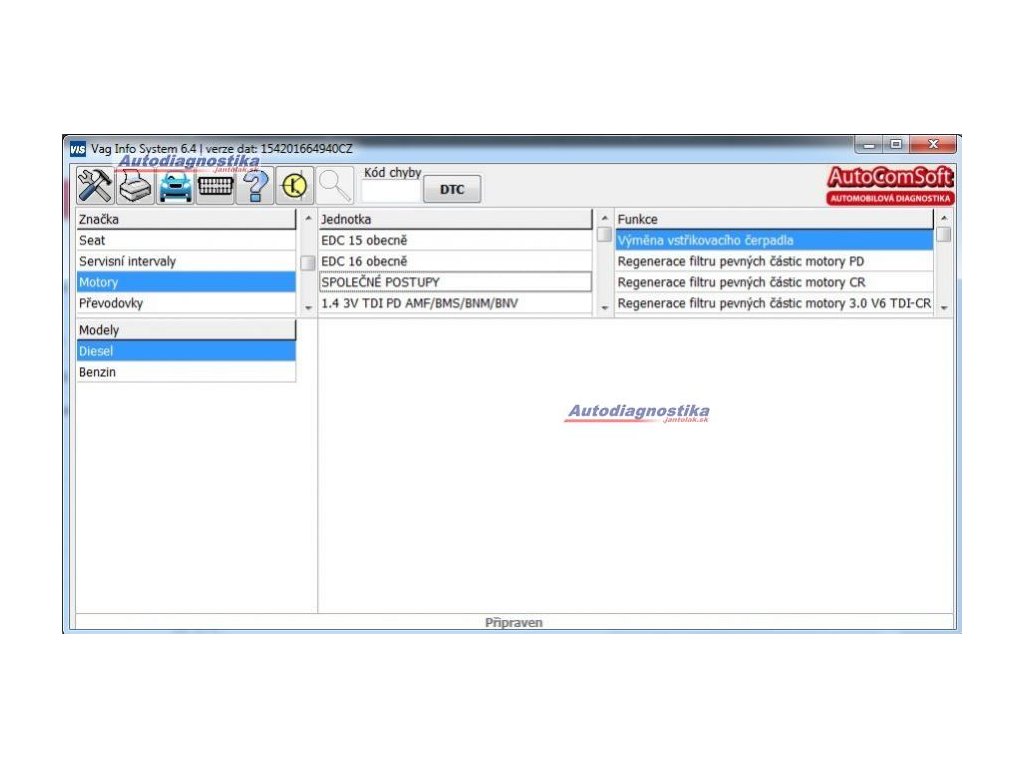Screen dimensions: 1024x768
Task: Click the Kód chyby input field
Action: (391, 191)
